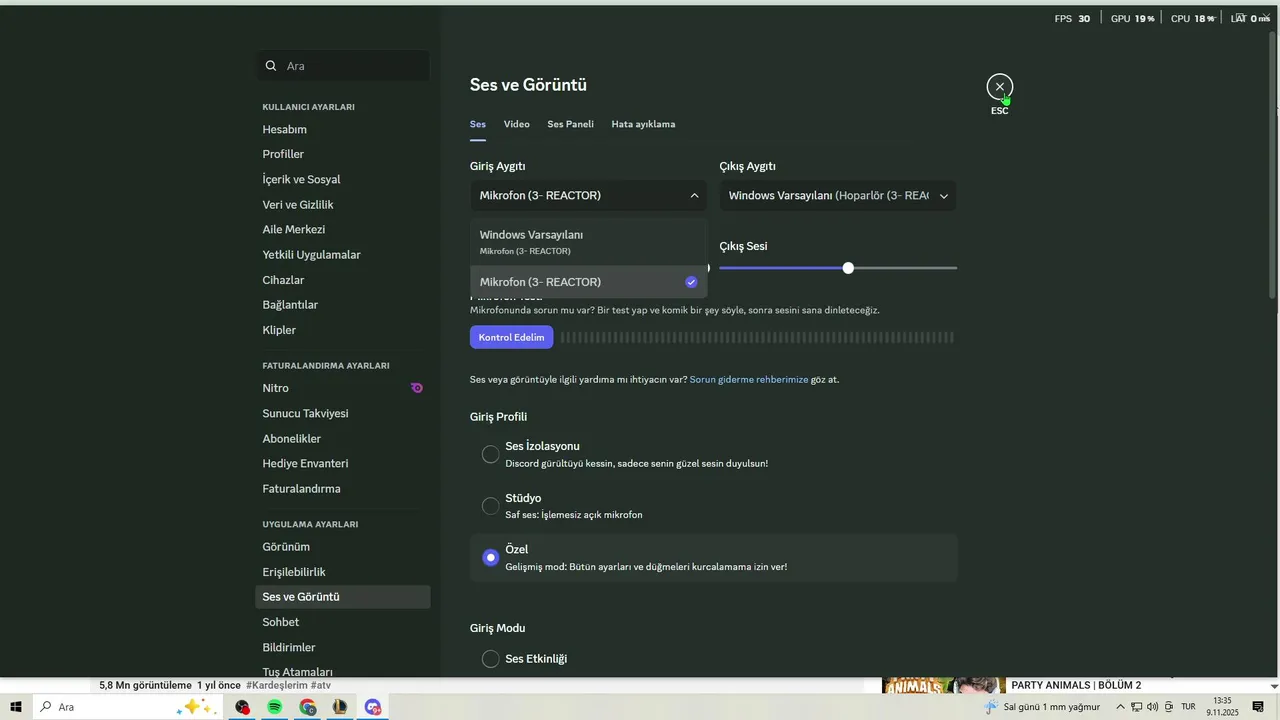Screen dimensions: 1280x720
Task: Click the checkmark beside Mikrofon (3- REACTOR) option
Action: click(x=691, y=282)
